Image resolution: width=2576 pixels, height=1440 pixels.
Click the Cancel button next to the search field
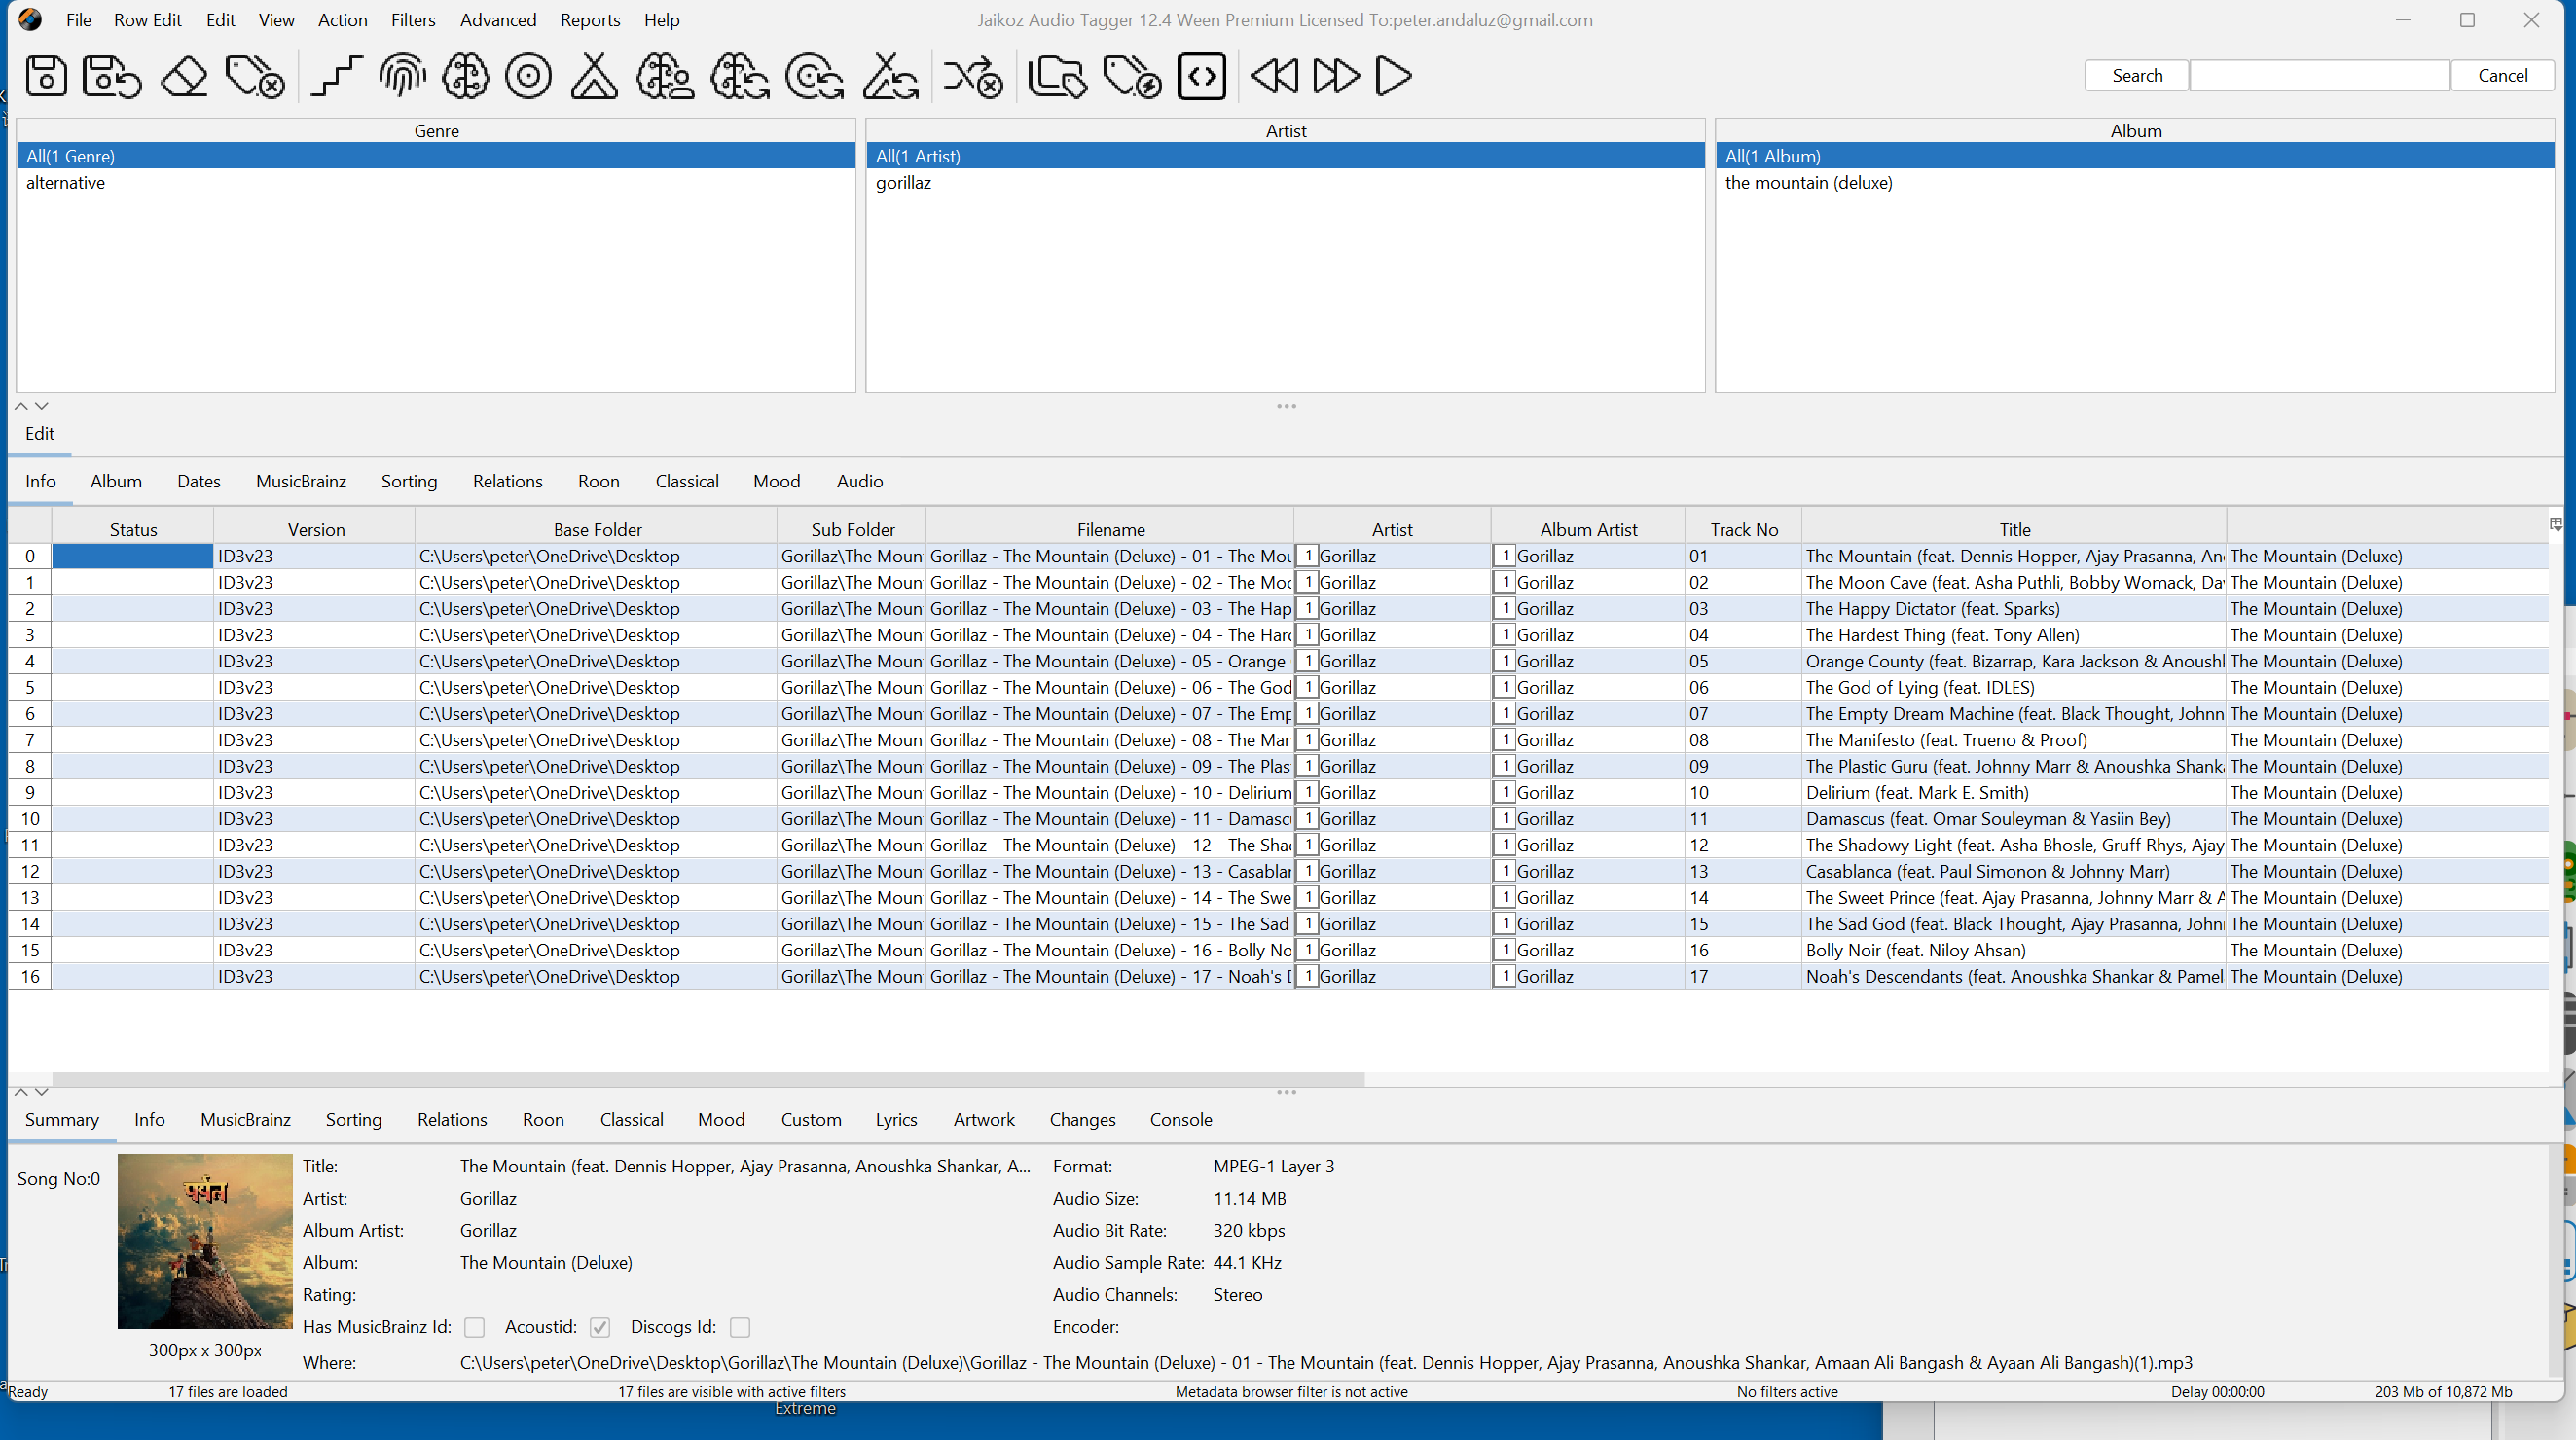(x=2502, y=76)
